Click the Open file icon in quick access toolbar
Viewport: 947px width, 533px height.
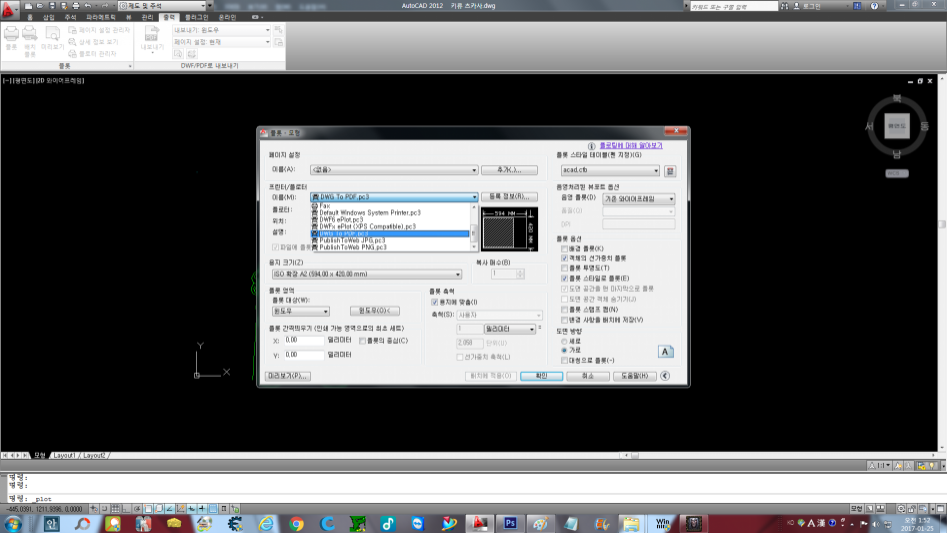point(40,5)
